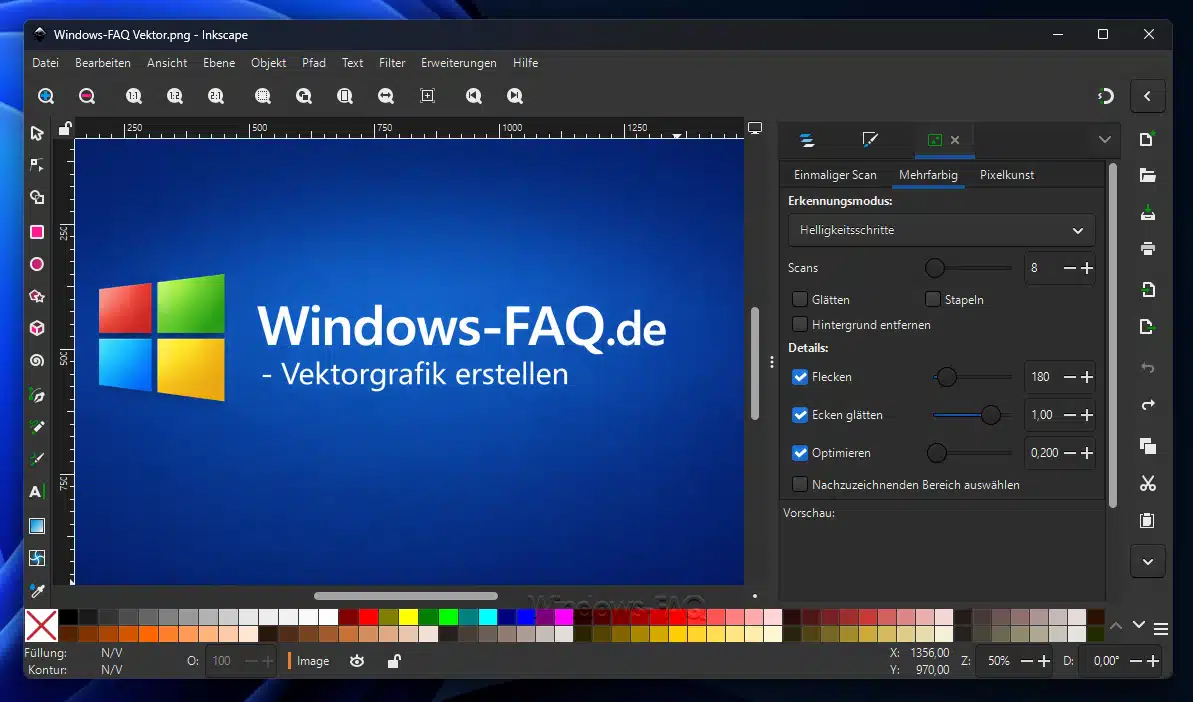This screenshot has width=1193, height=702.
Task: Click the Ecken glätten slider
Action: [972, 415]
